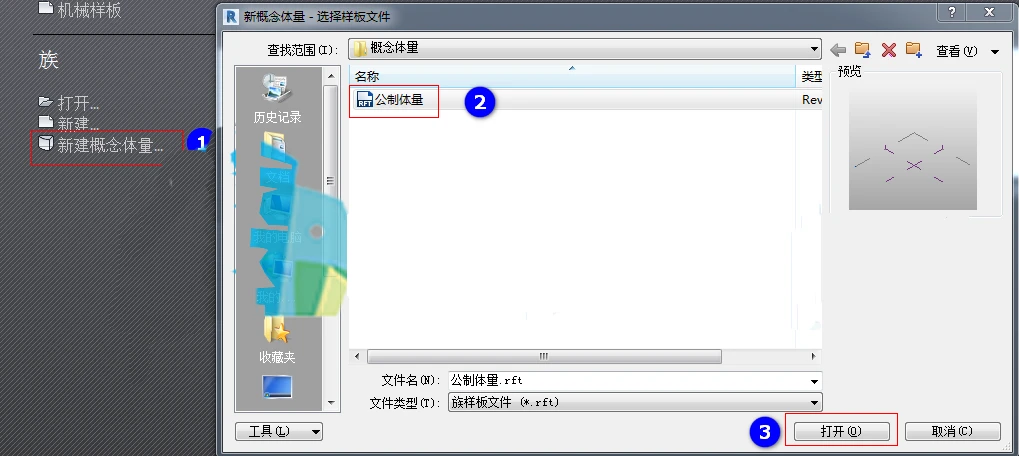Open 历史记录 in the places sidebar
The width and height of the screenshot is (1019, 456).
click(277, 99)
